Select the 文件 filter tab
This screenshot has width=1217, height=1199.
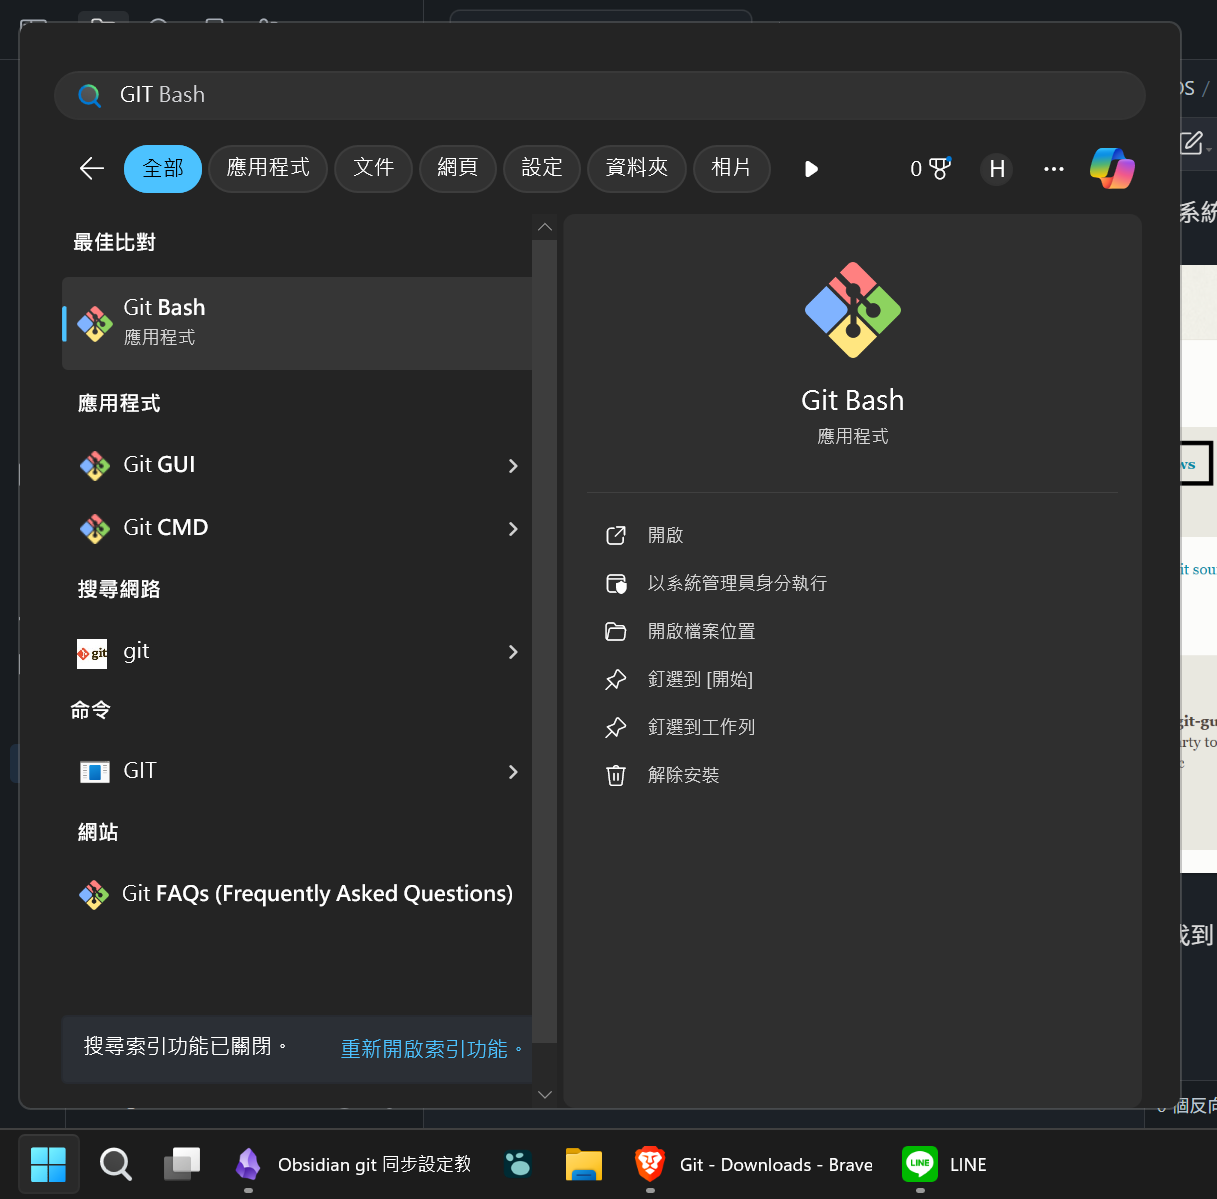point(374,168)
